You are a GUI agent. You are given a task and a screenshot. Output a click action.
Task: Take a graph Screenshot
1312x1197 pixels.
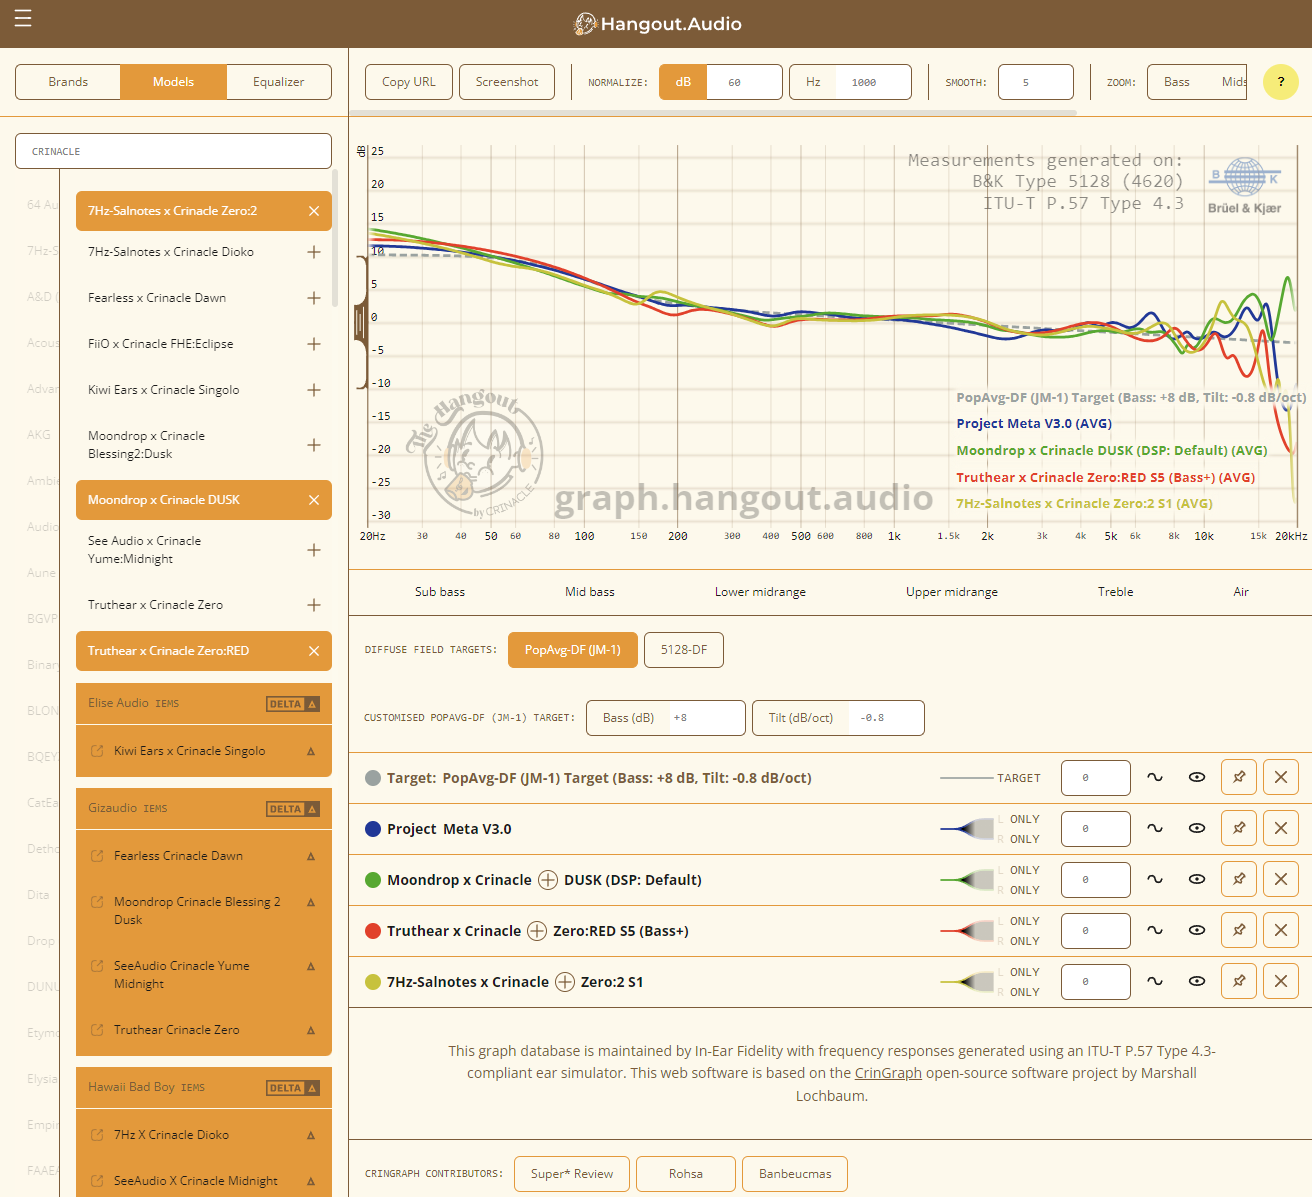507,82
